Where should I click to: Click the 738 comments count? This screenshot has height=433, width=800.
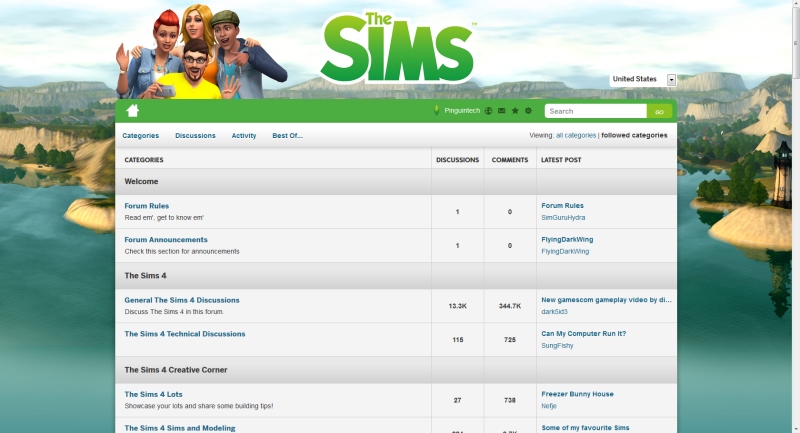(510, 400)
